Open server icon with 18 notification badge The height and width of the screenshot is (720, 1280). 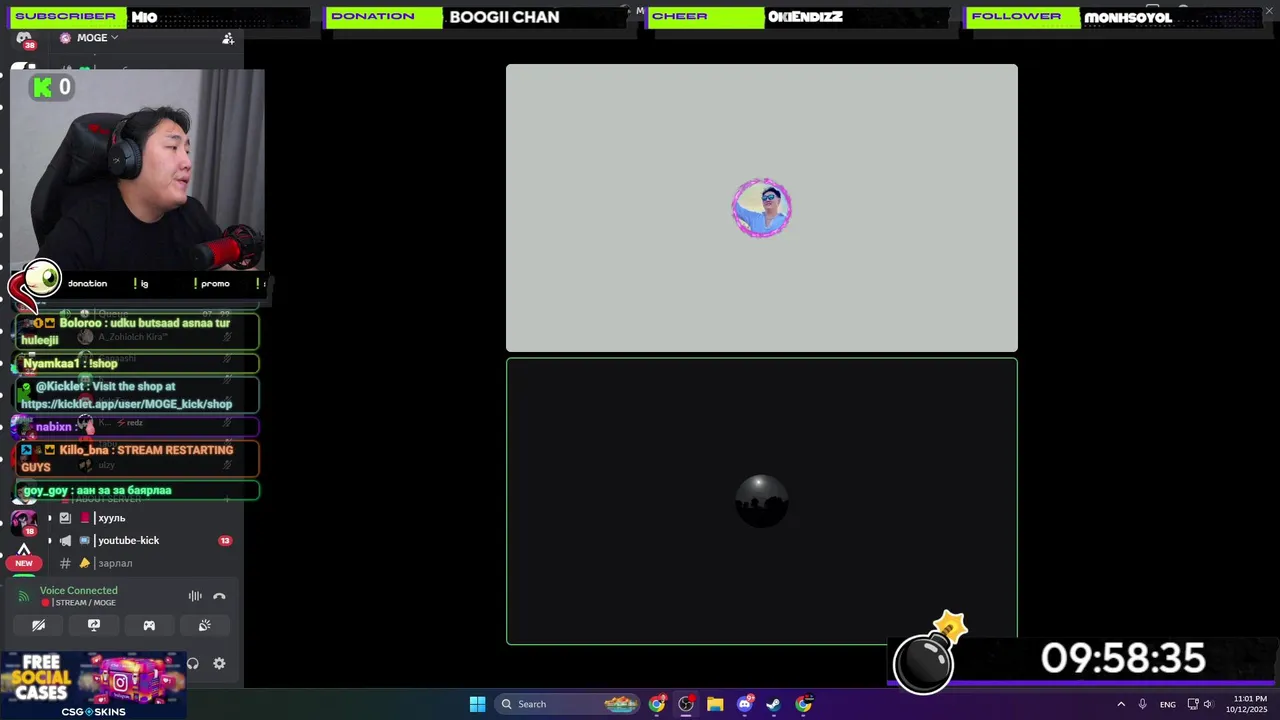click(24, 522)
